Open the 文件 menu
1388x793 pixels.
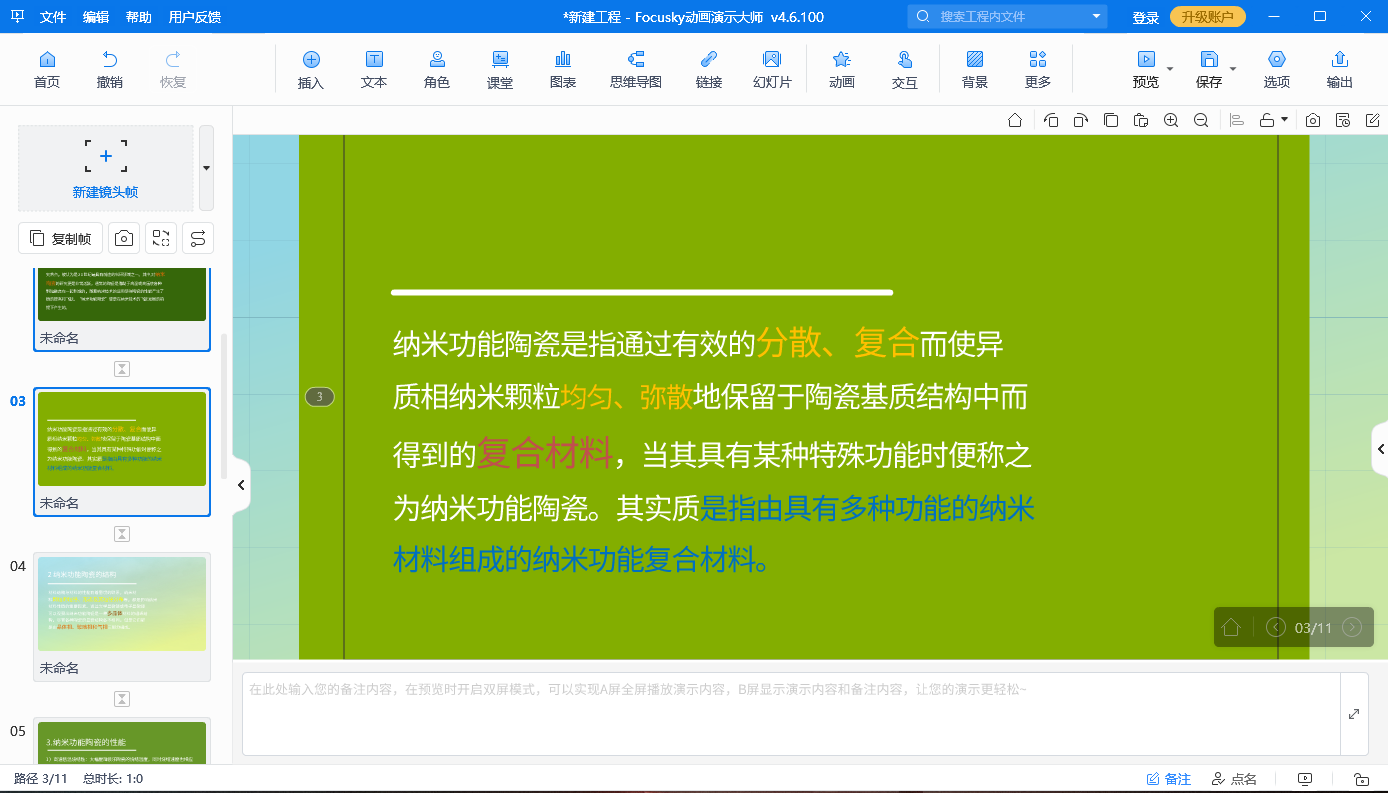[53, 17]
